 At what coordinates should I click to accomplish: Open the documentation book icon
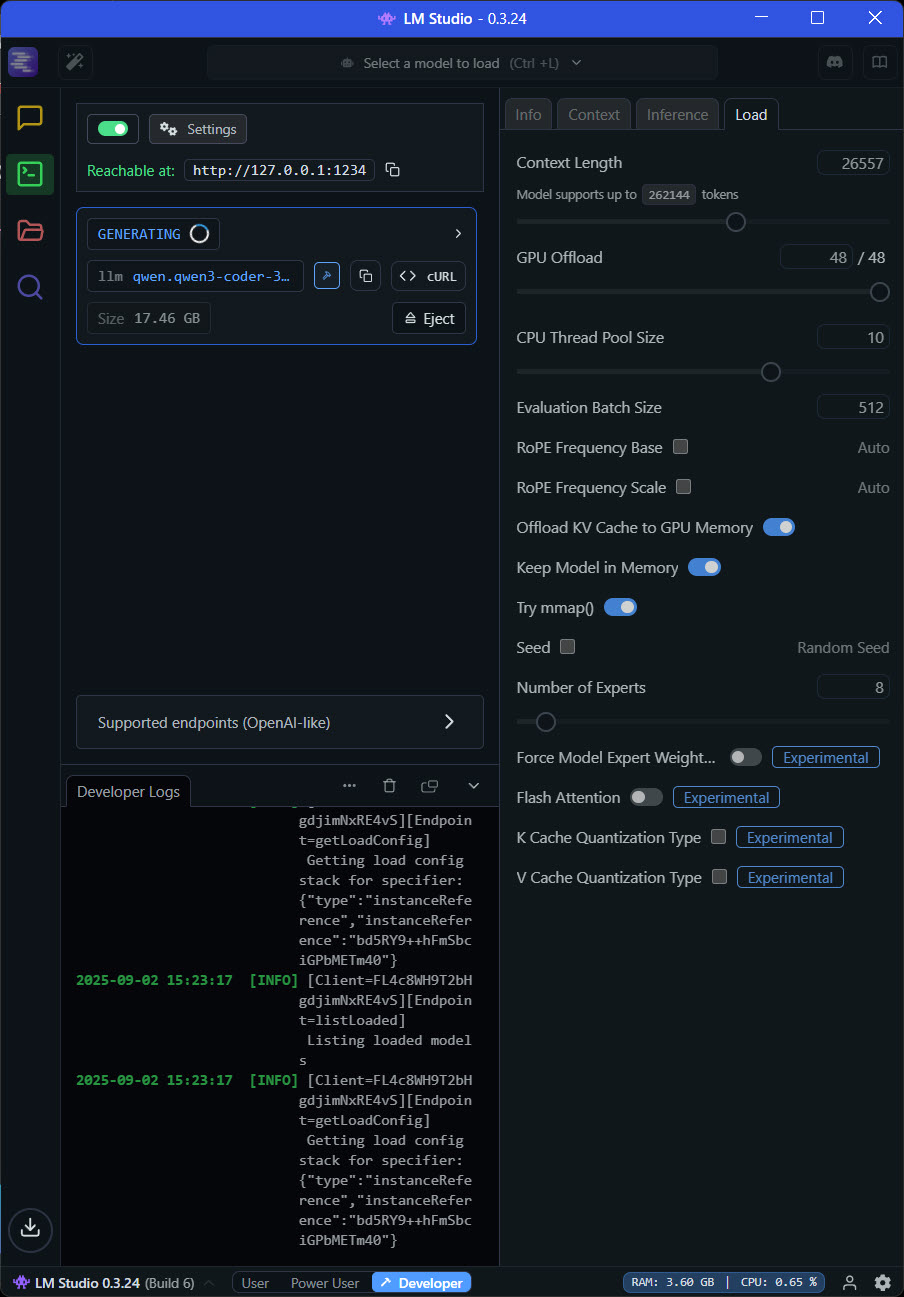pyautogui.click(x=879, y=62)
